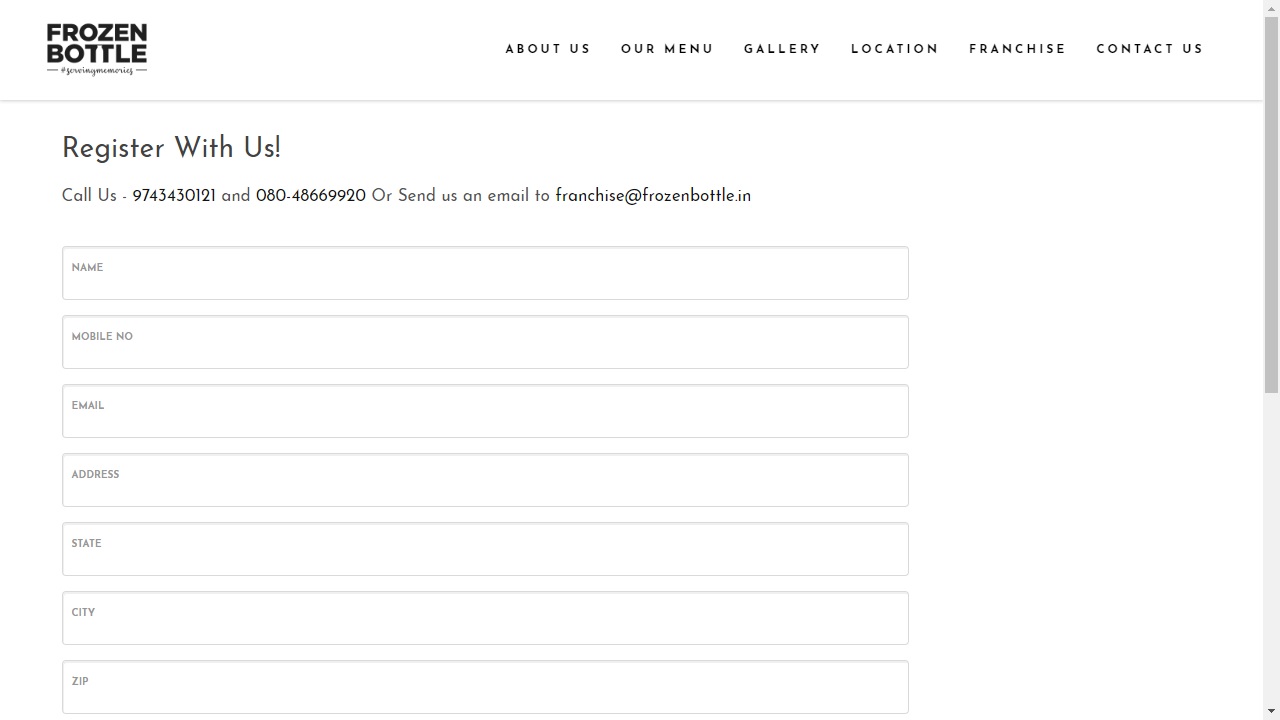Screen dimensions: 1280x720
Task: Email franchise@frozenbottle.in via the link
Action: point(653,196)
